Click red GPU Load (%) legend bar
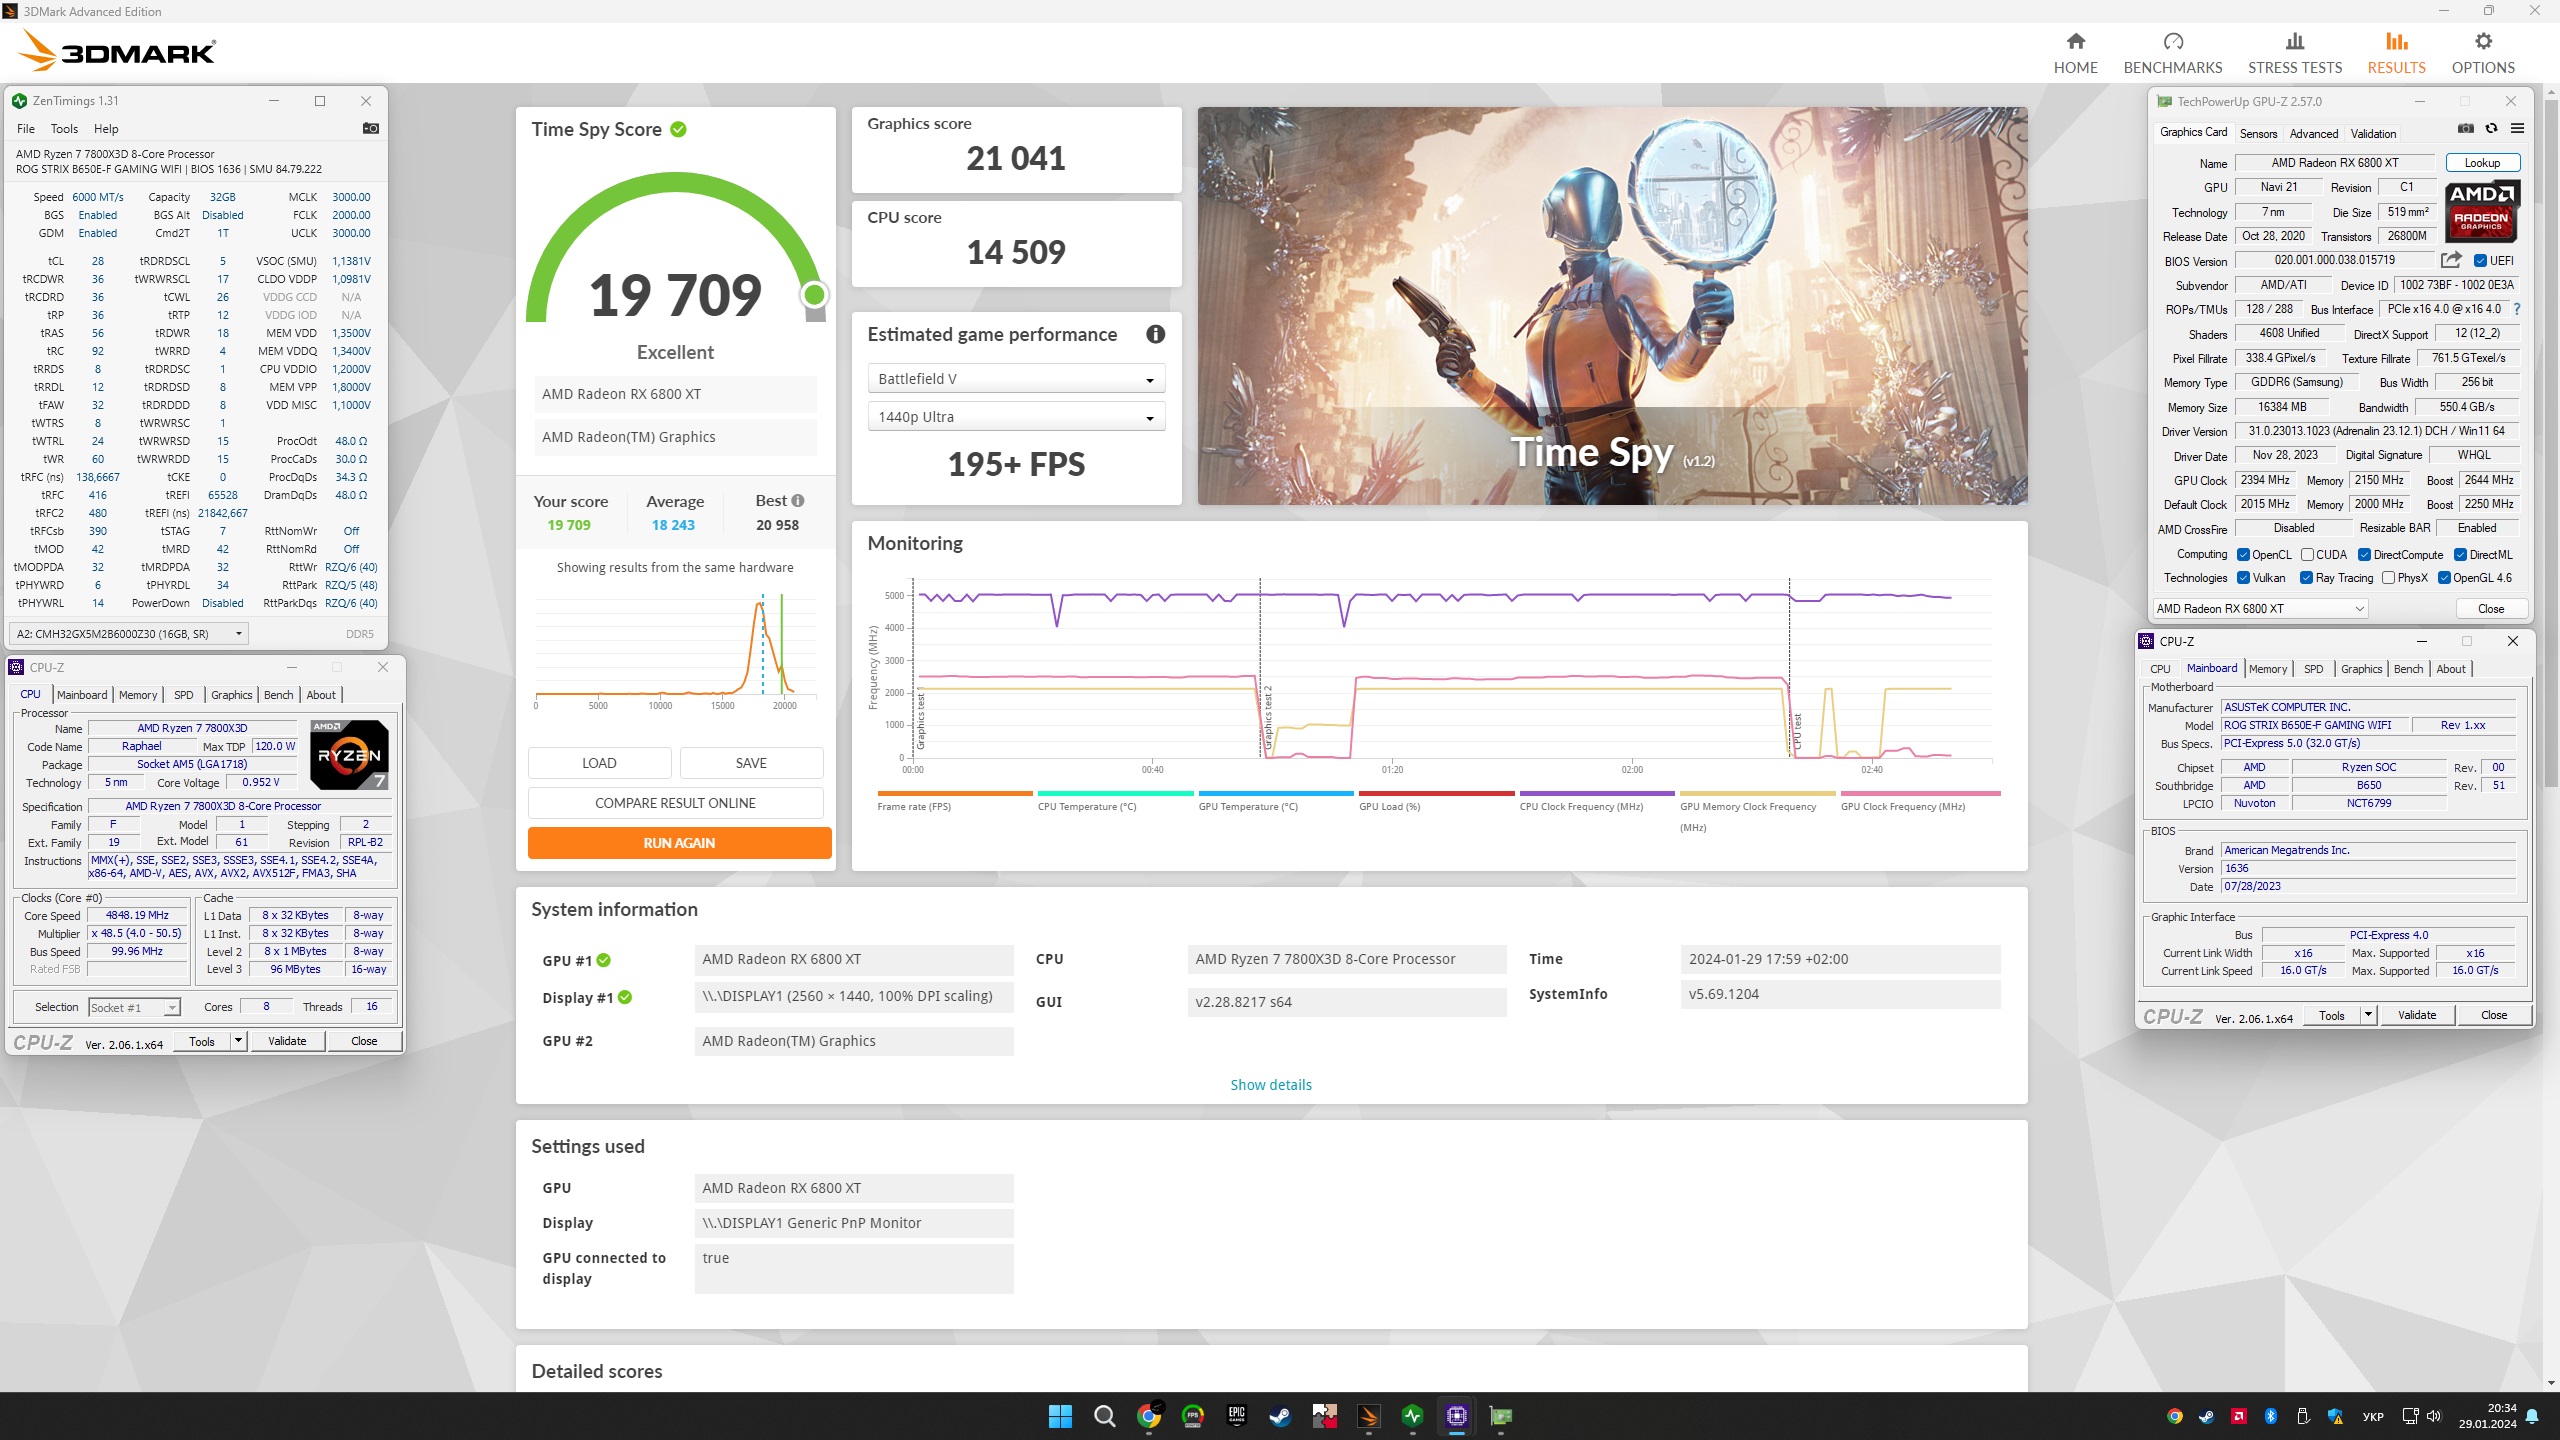Image resolution: width=2560 pixels, height=1440 pixels. 1436,794
